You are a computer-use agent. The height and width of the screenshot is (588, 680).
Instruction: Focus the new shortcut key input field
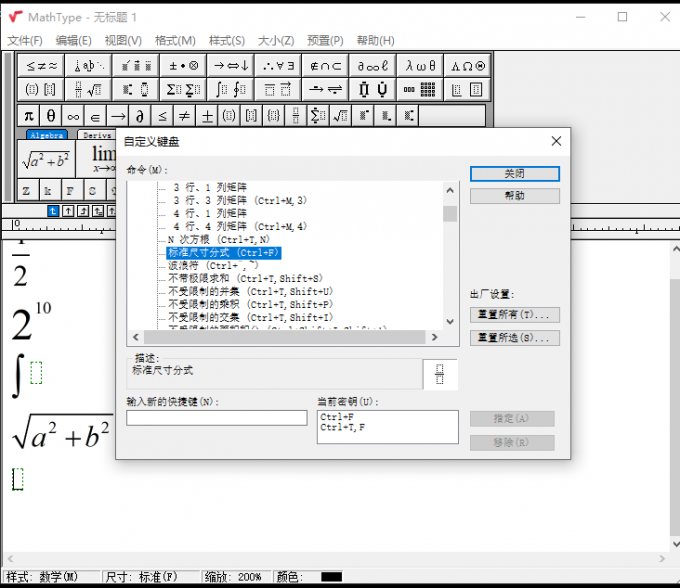(x=217, y=418)
